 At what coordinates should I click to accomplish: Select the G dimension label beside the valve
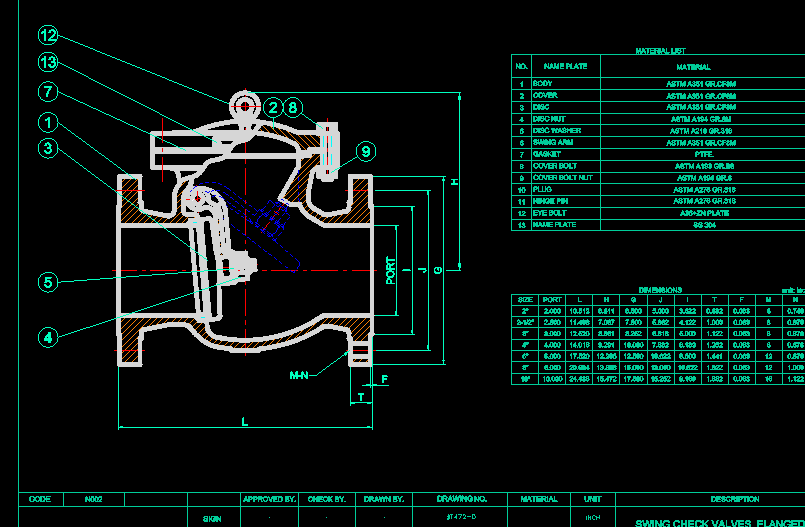coord(438,270)
